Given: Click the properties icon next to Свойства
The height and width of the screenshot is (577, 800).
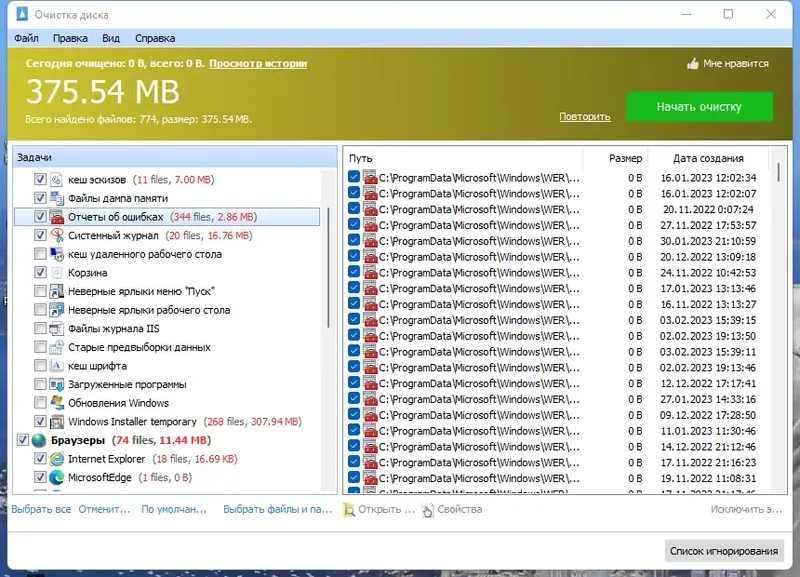Looking at the screenshot, I should [428, 510].
